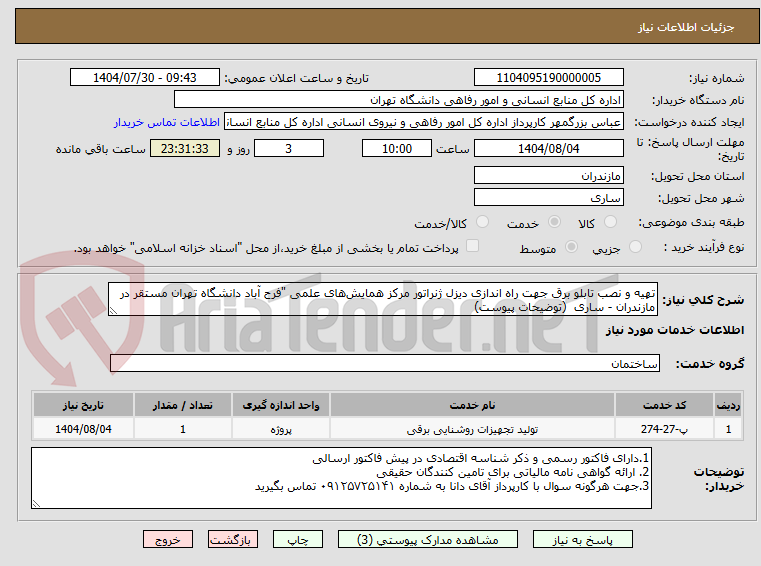Open مشاهده مدارک پیوستی (3) button

pyautogui.click(x=428, y=540)
